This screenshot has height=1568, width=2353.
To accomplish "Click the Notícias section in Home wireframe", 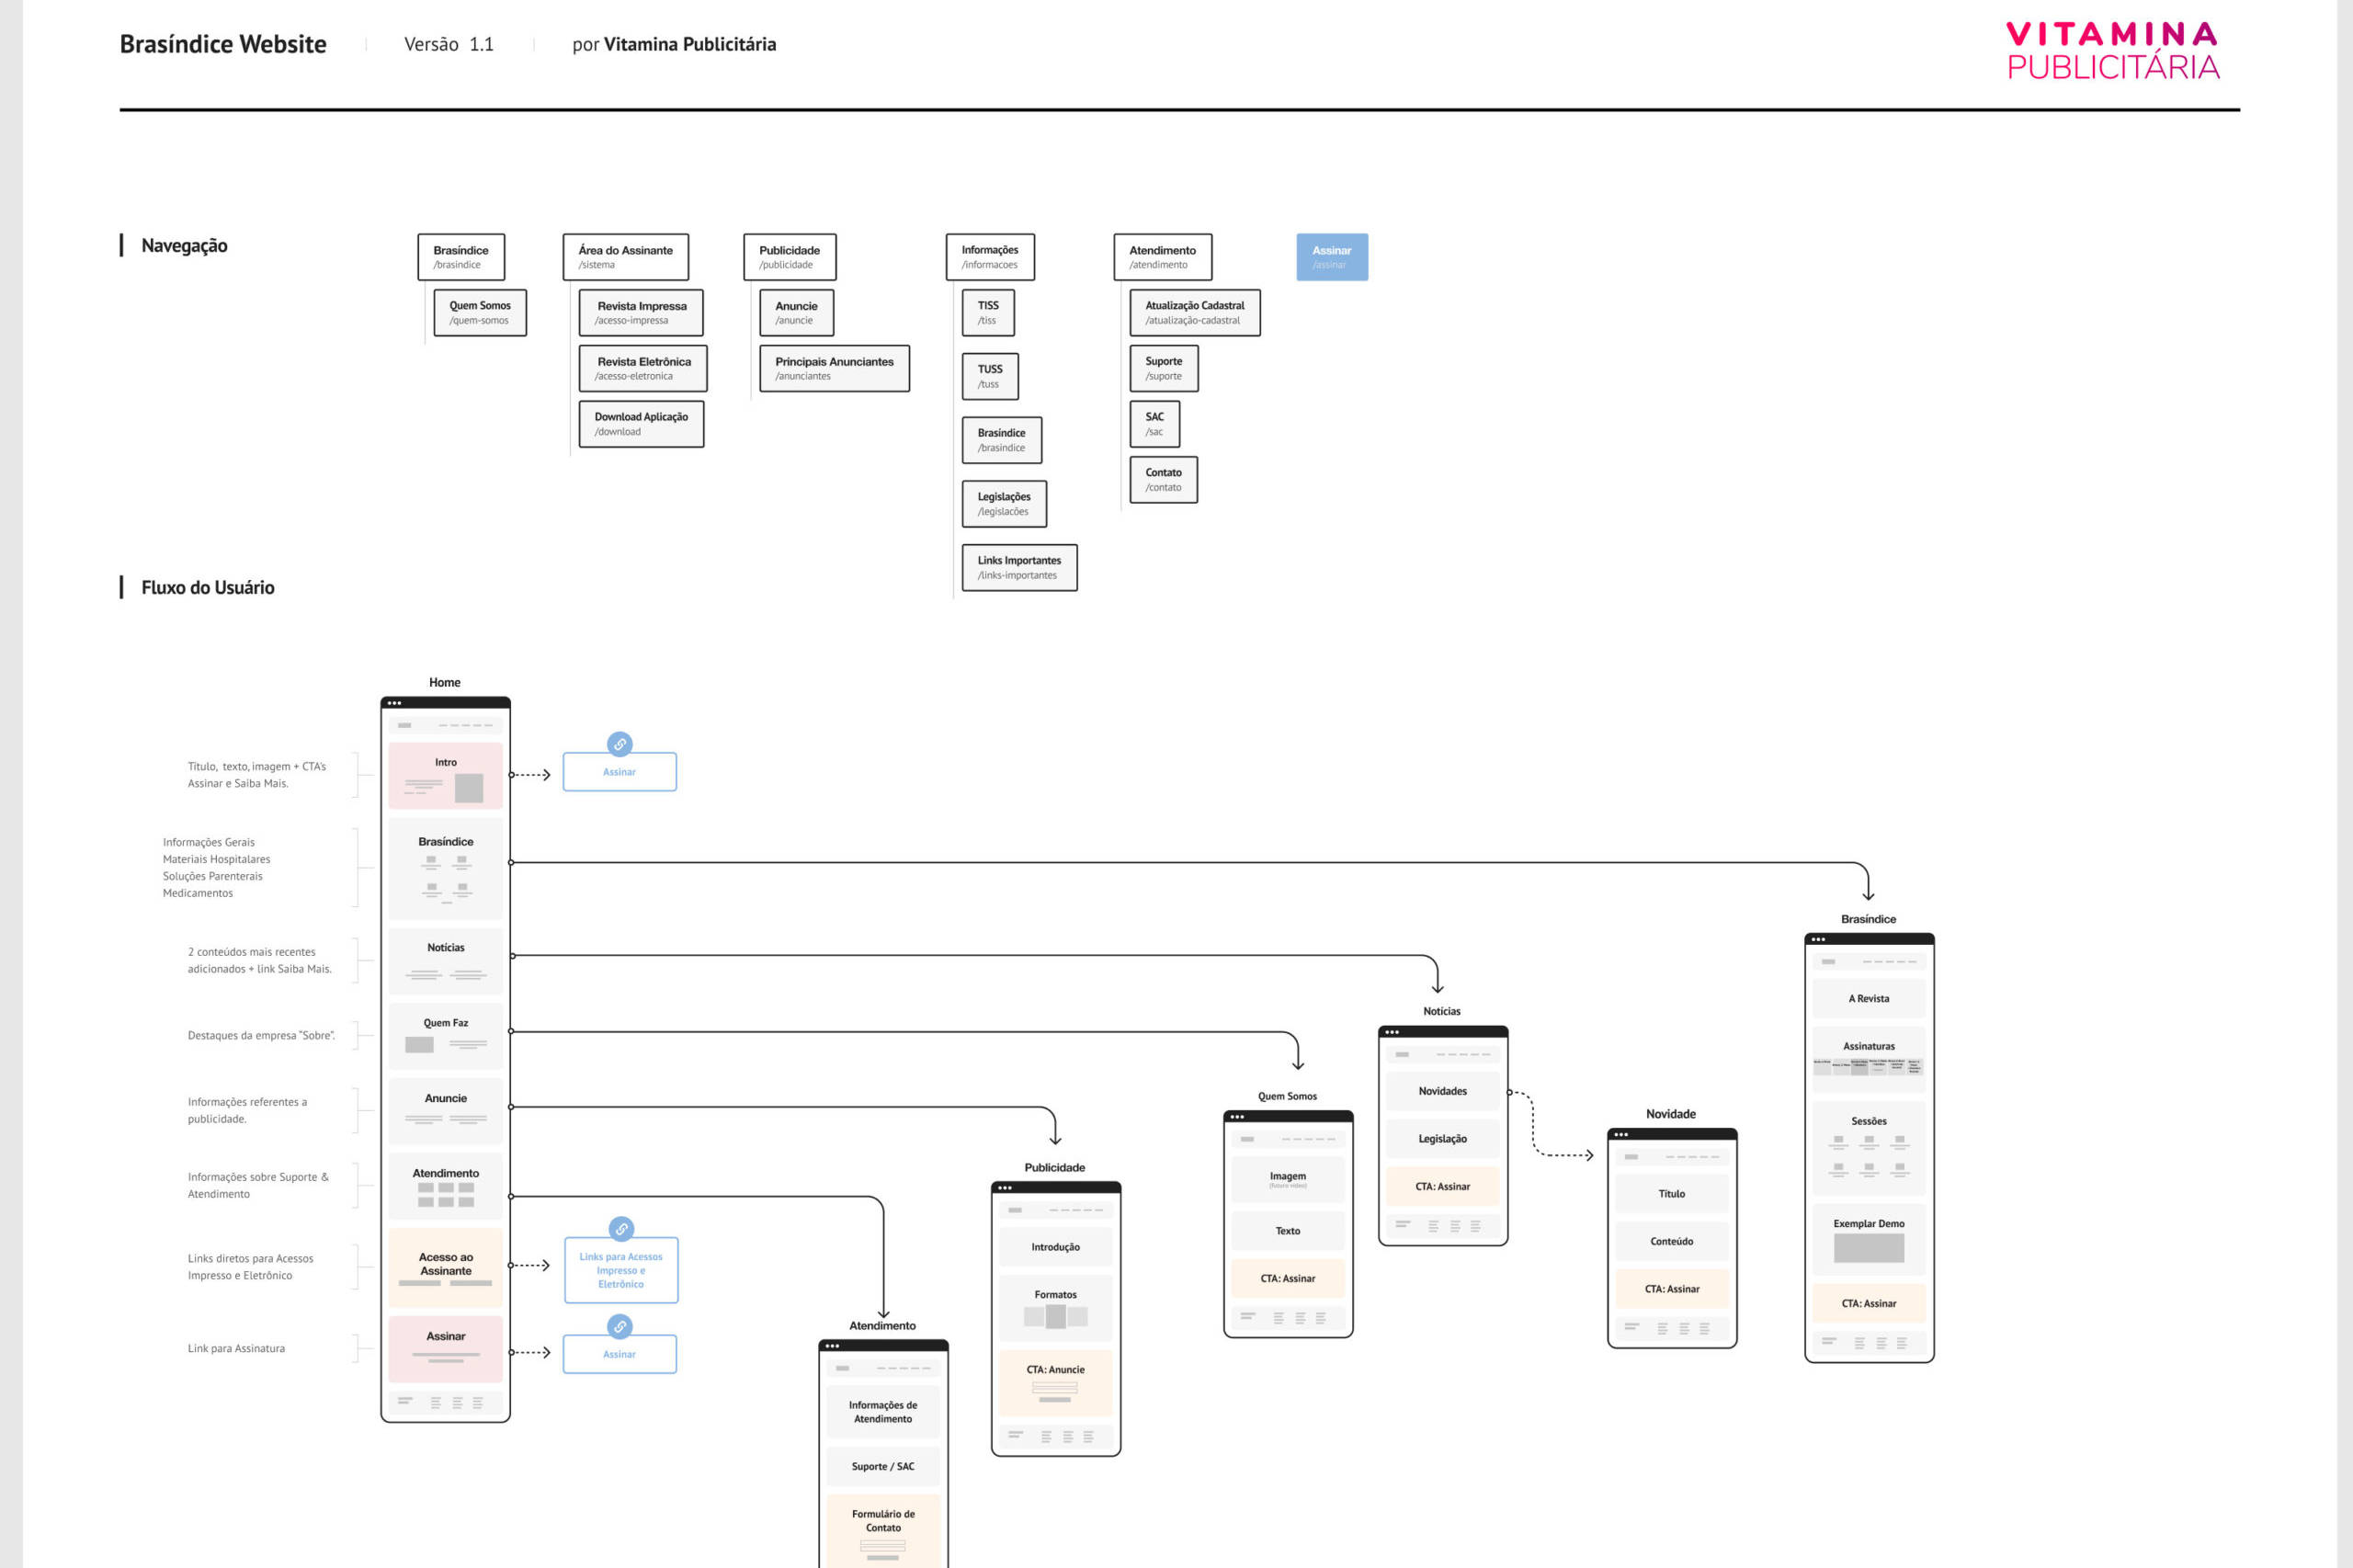I will (446, 962).
